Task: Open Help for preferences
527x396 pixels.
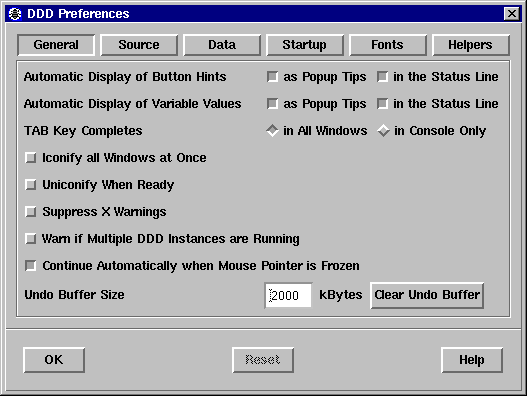Action: 472,360
